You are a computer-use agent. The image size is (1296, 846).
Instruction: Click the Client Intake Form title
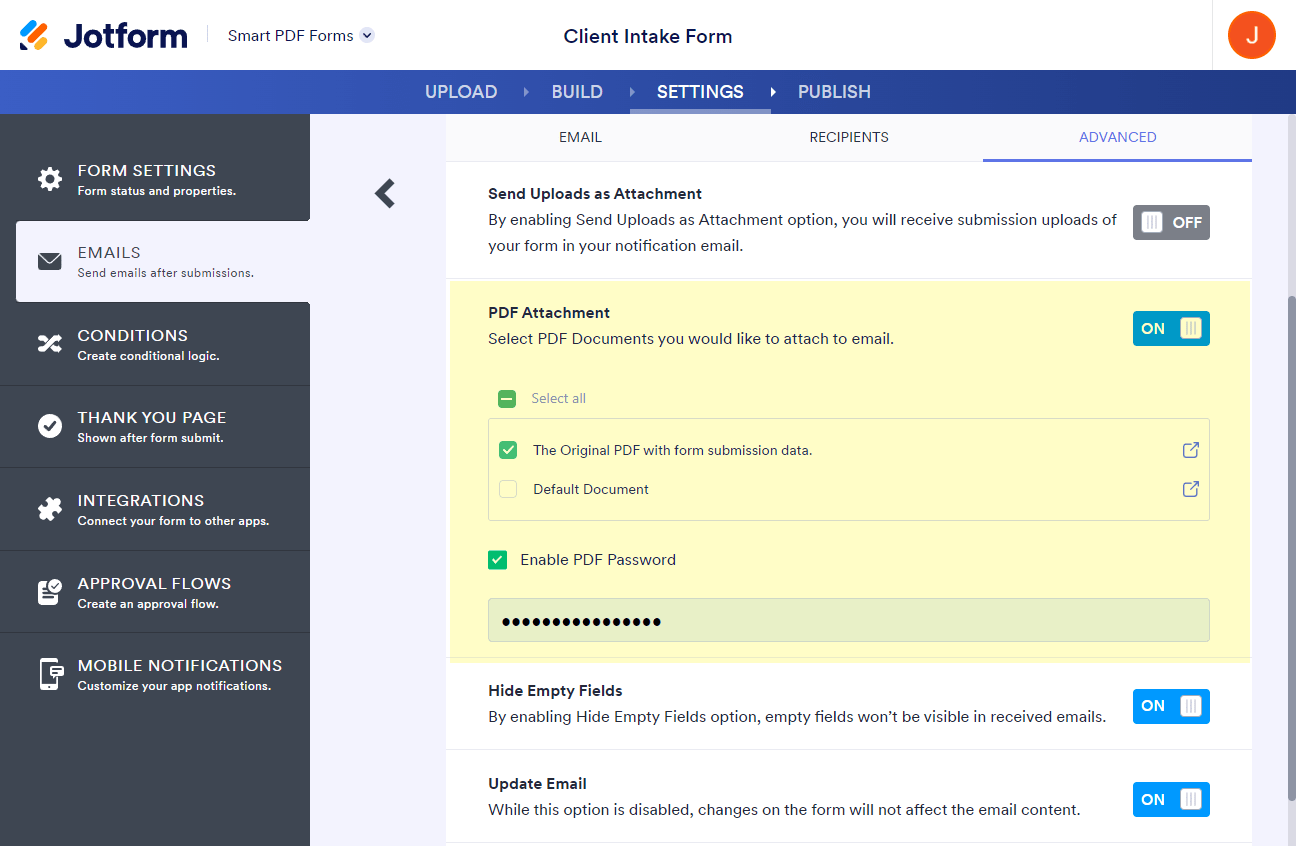pyautogui.click(x=648, y=36)
